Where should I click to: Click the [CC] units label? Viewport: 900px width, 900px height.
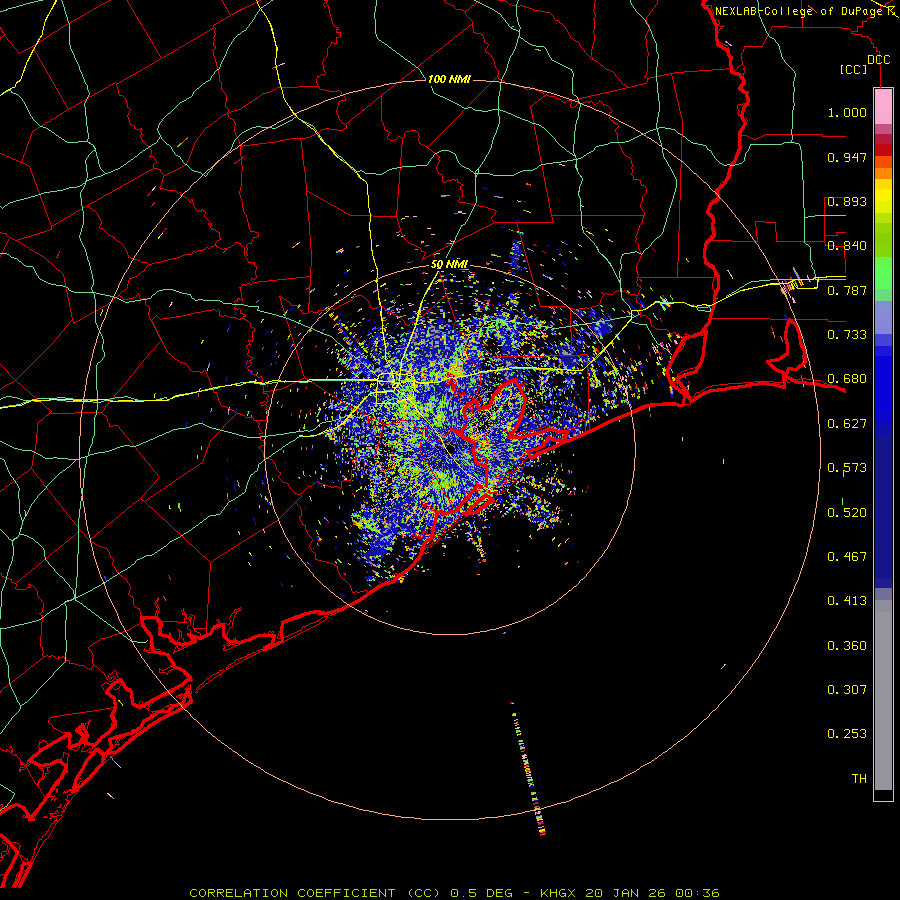tap(854, 69)
